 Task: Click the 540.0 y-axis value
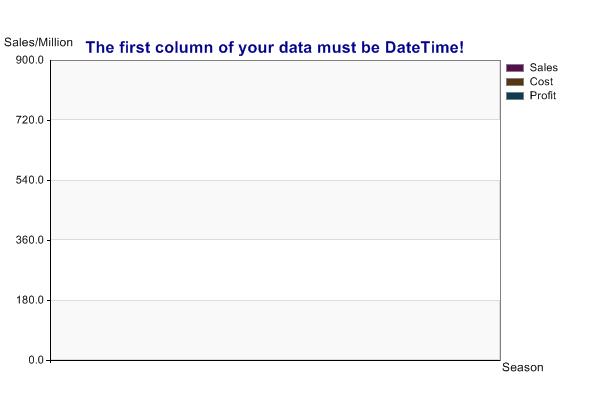click(x=30, y=180)
